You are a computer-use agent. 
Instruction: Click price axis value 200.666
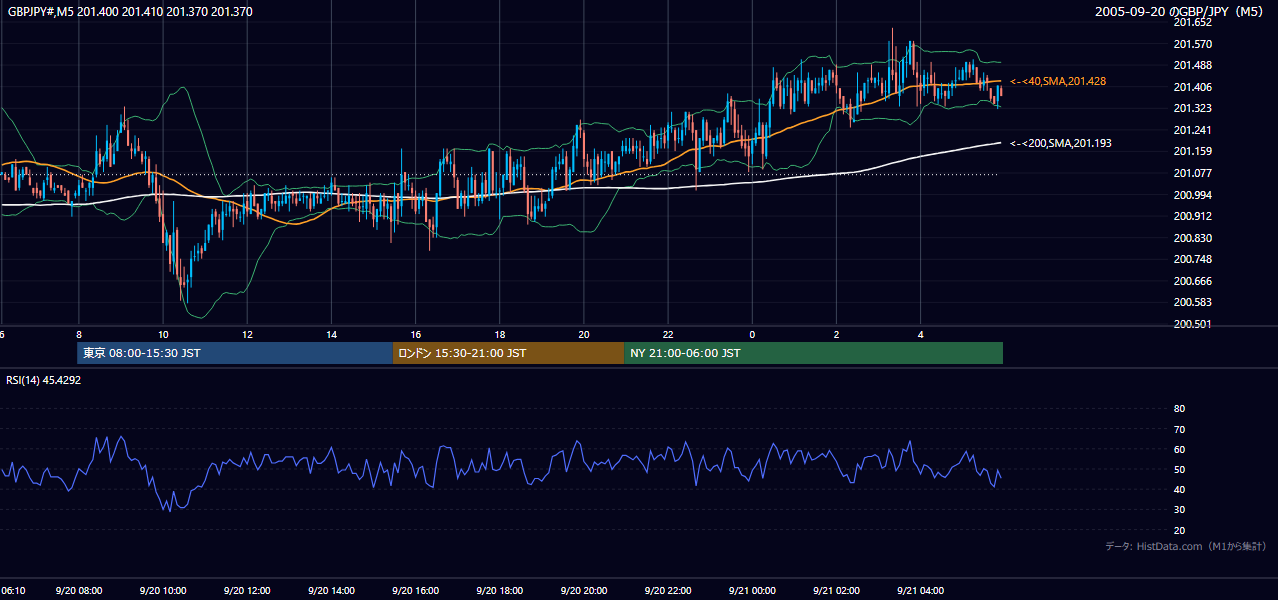click(x=1192, y=281)
